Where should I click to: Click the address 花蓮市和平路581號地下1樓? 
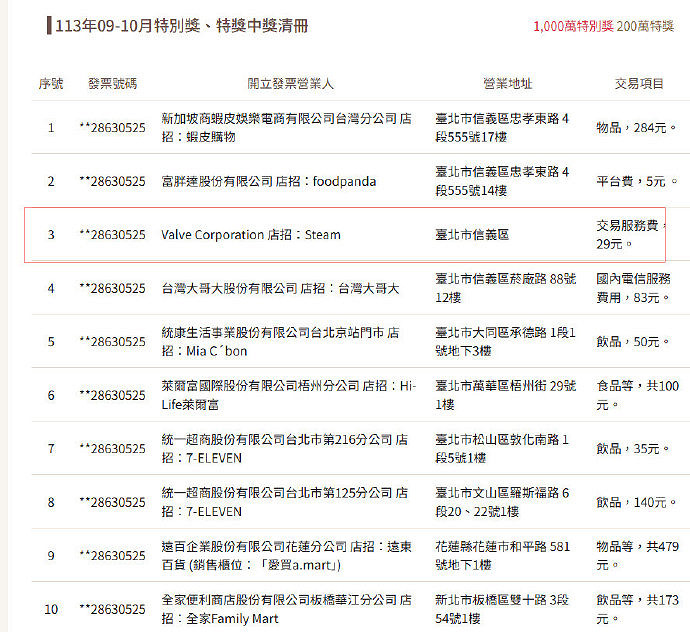pos(503,555)
